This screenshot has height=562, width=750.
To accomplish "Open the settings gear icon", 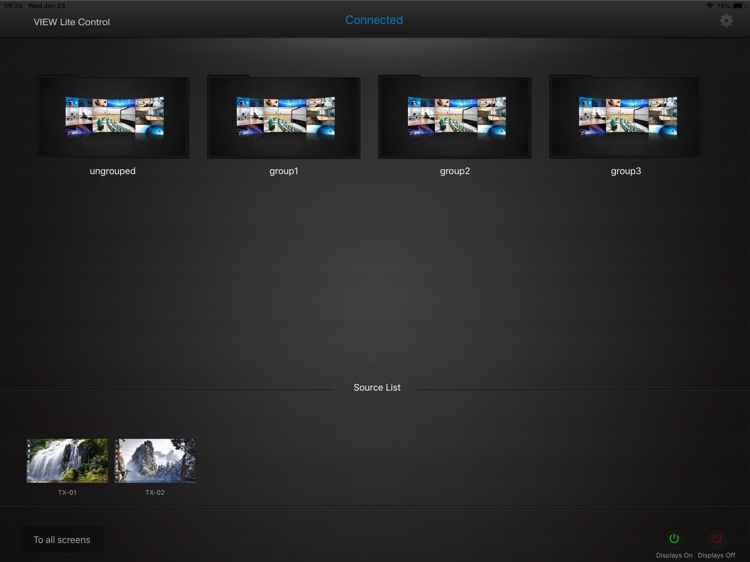I will [726, 21].
